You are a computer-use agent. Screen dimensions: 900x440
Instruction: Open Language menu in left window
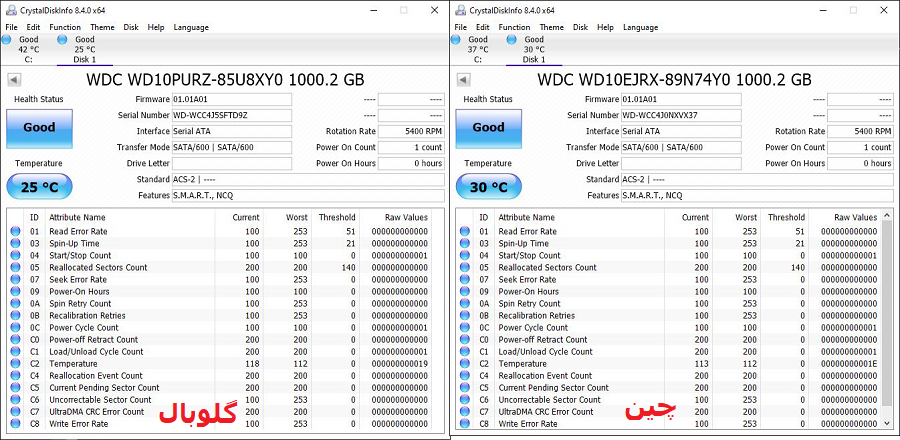point(191,27)
